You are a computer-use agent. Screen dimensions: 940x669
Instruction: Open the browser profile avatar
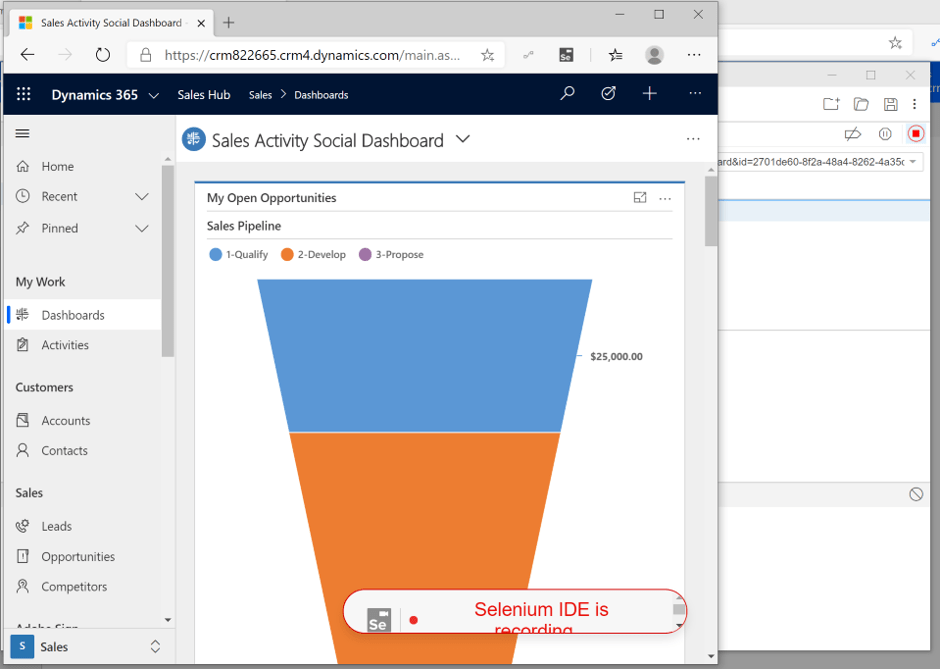654,55
